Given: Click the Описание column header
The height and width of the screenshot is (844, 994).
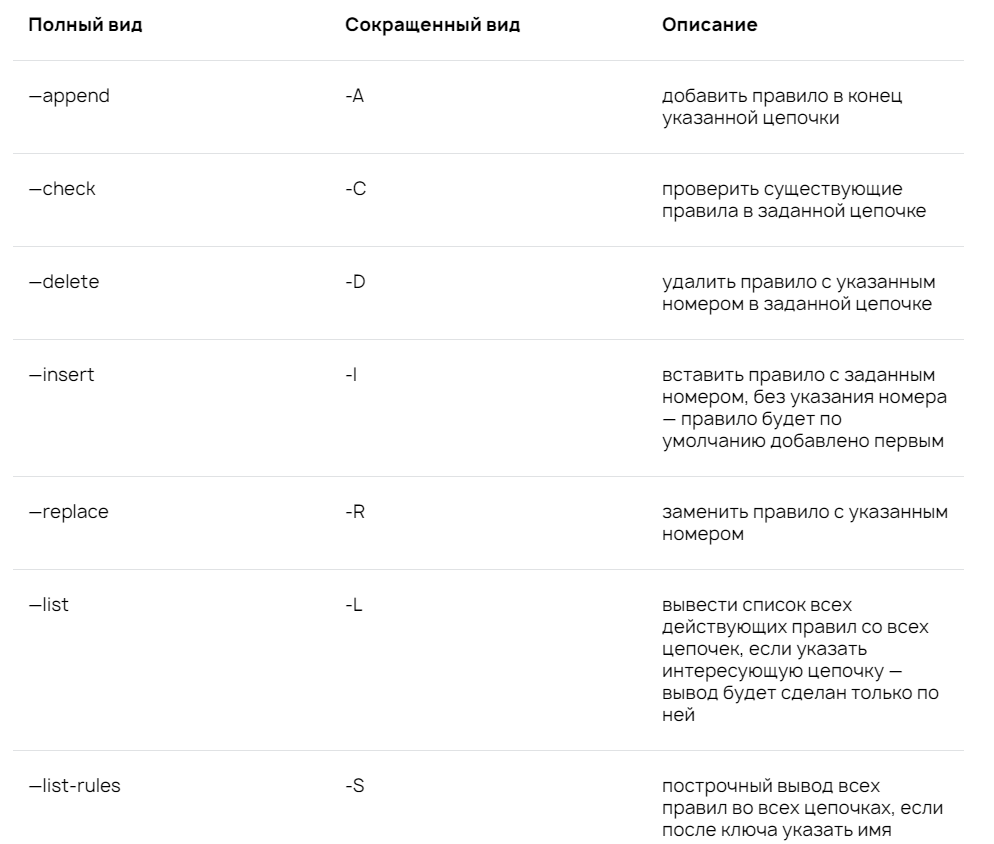Looking at the screenshot, I should click(x=709, y=25).
